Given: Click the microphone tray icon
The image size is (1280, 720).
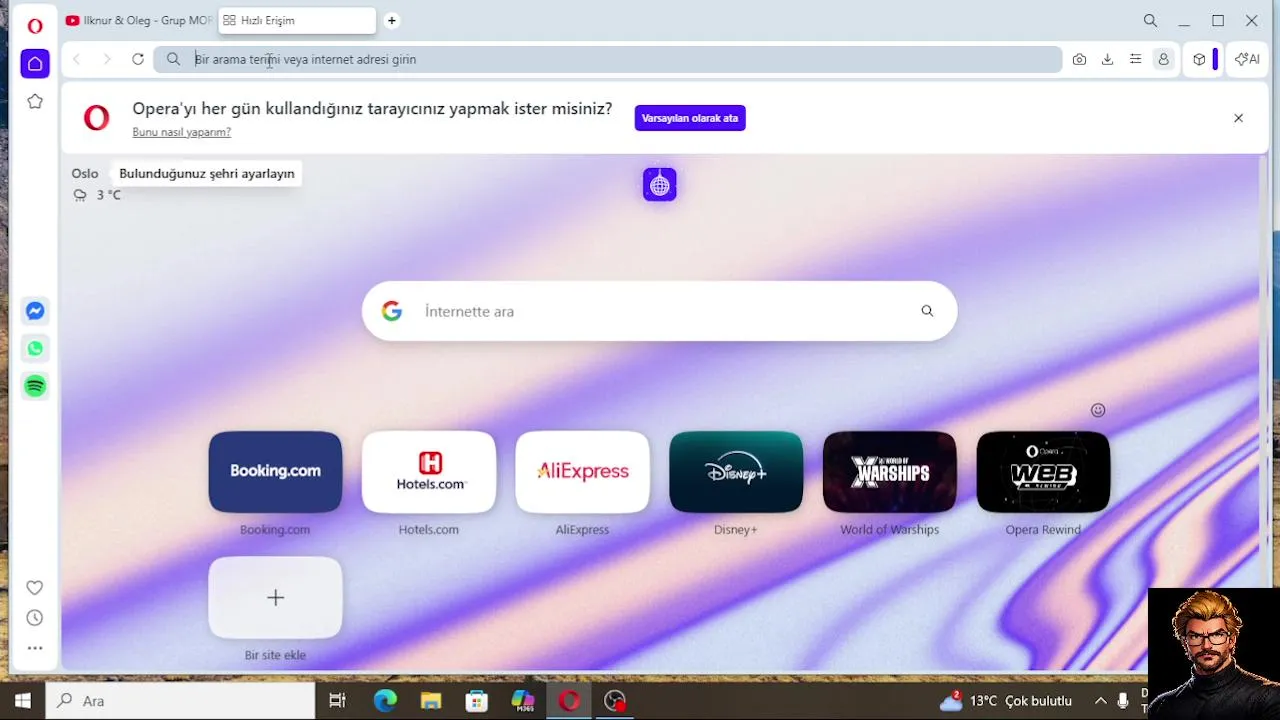Looking at the screenshot, I should click(1124, 701).
